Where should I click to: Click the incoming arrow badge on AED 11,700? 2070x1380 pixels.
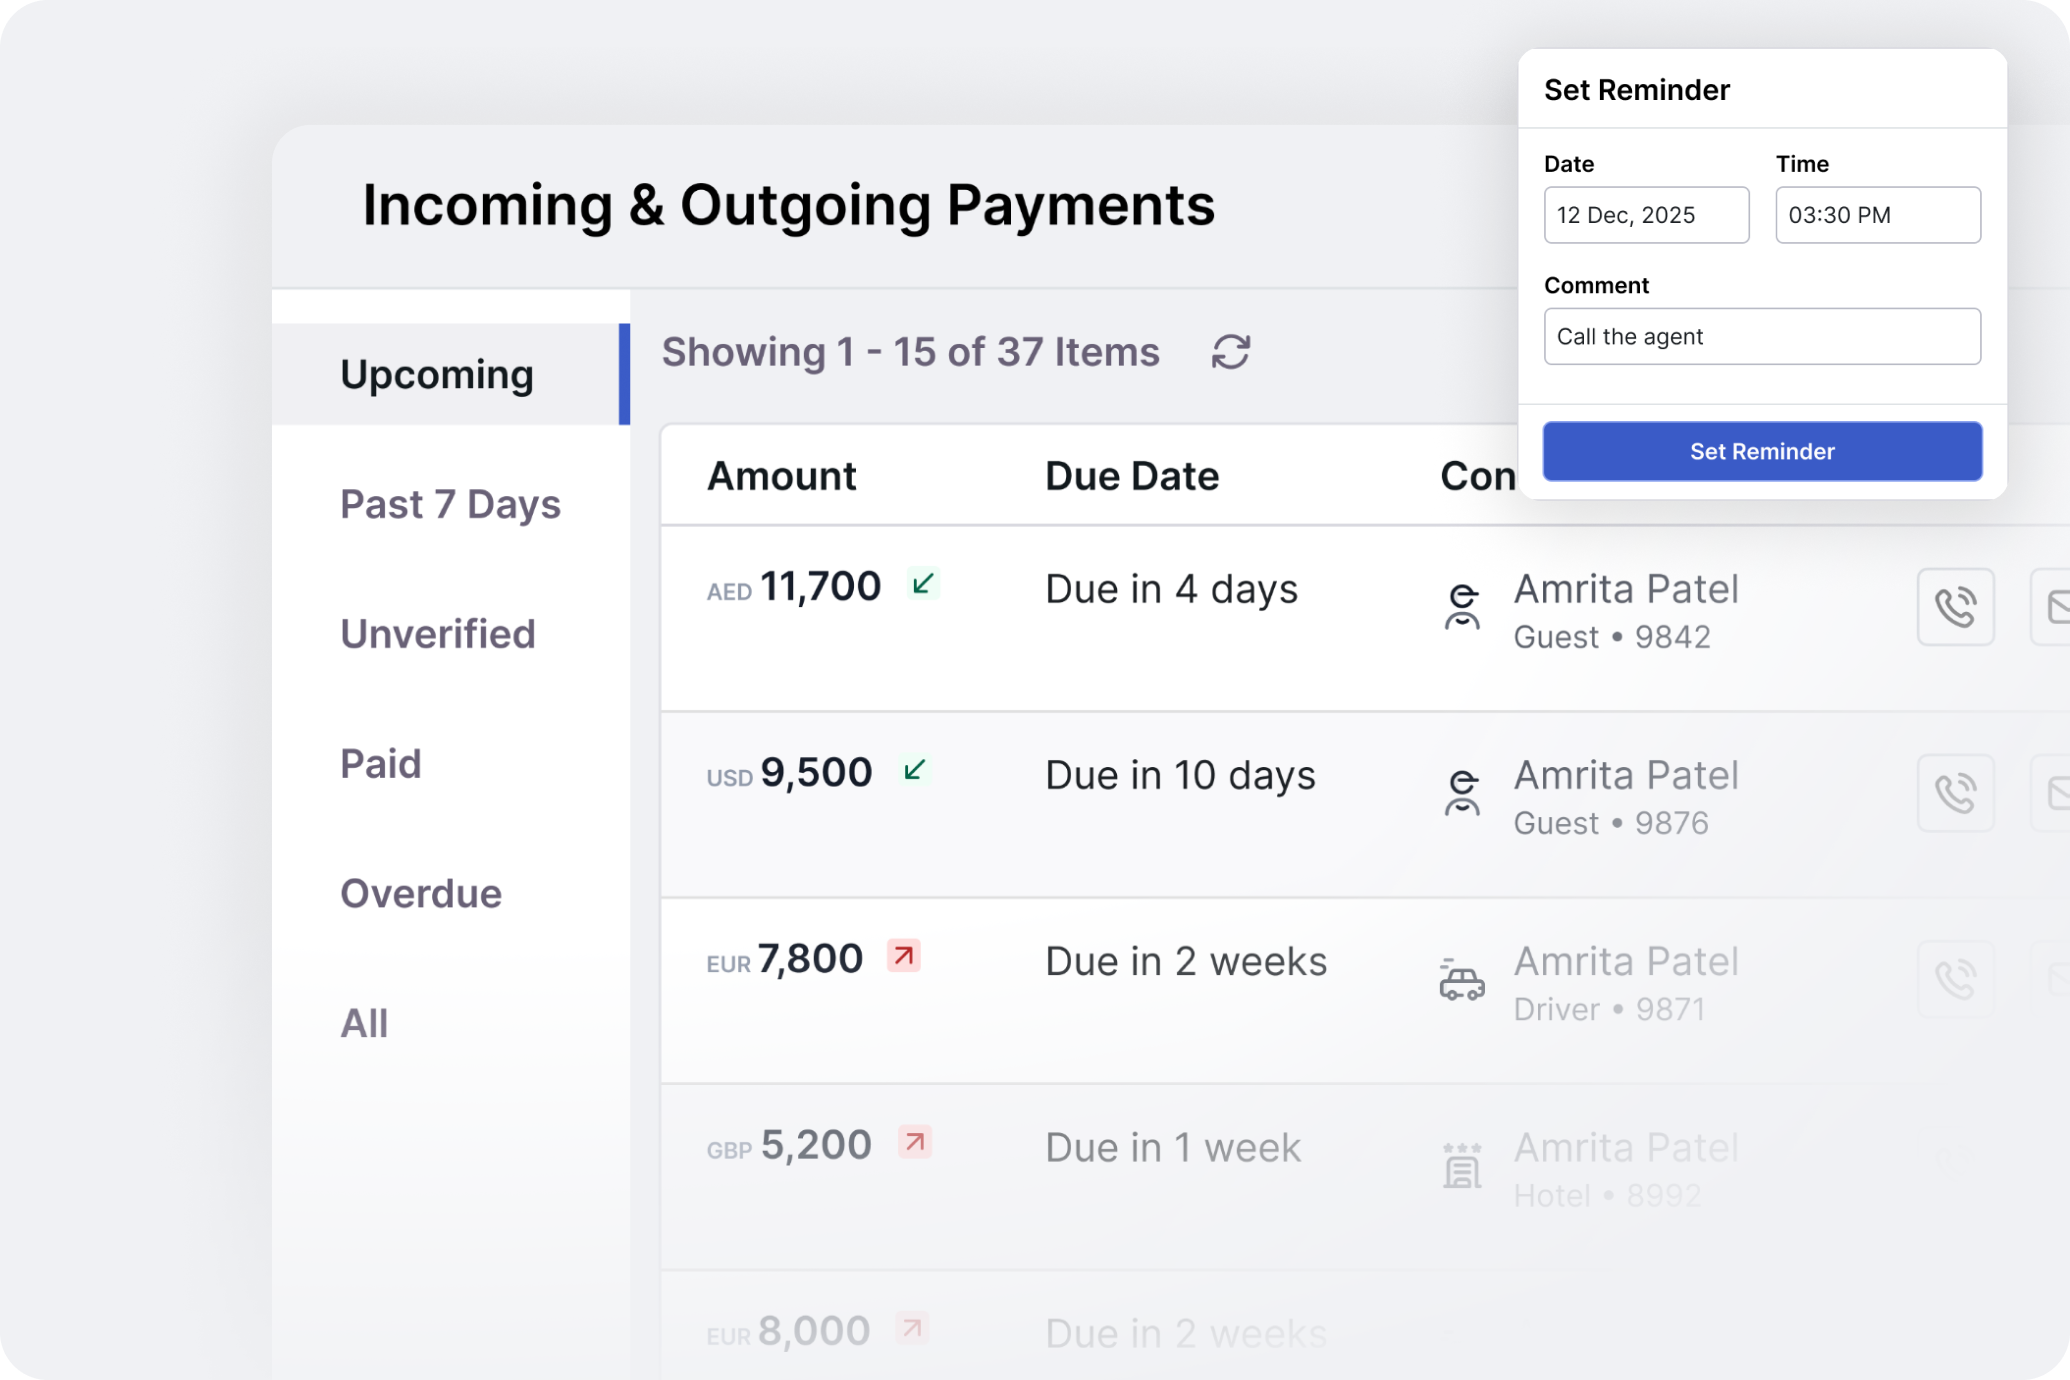[x=923, y=584]
